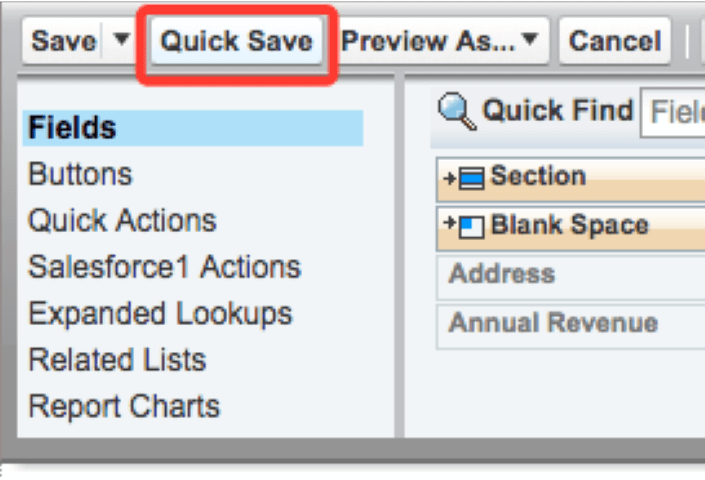Focus the Quick Find input field
705x480 pixels.
point(675,112)
